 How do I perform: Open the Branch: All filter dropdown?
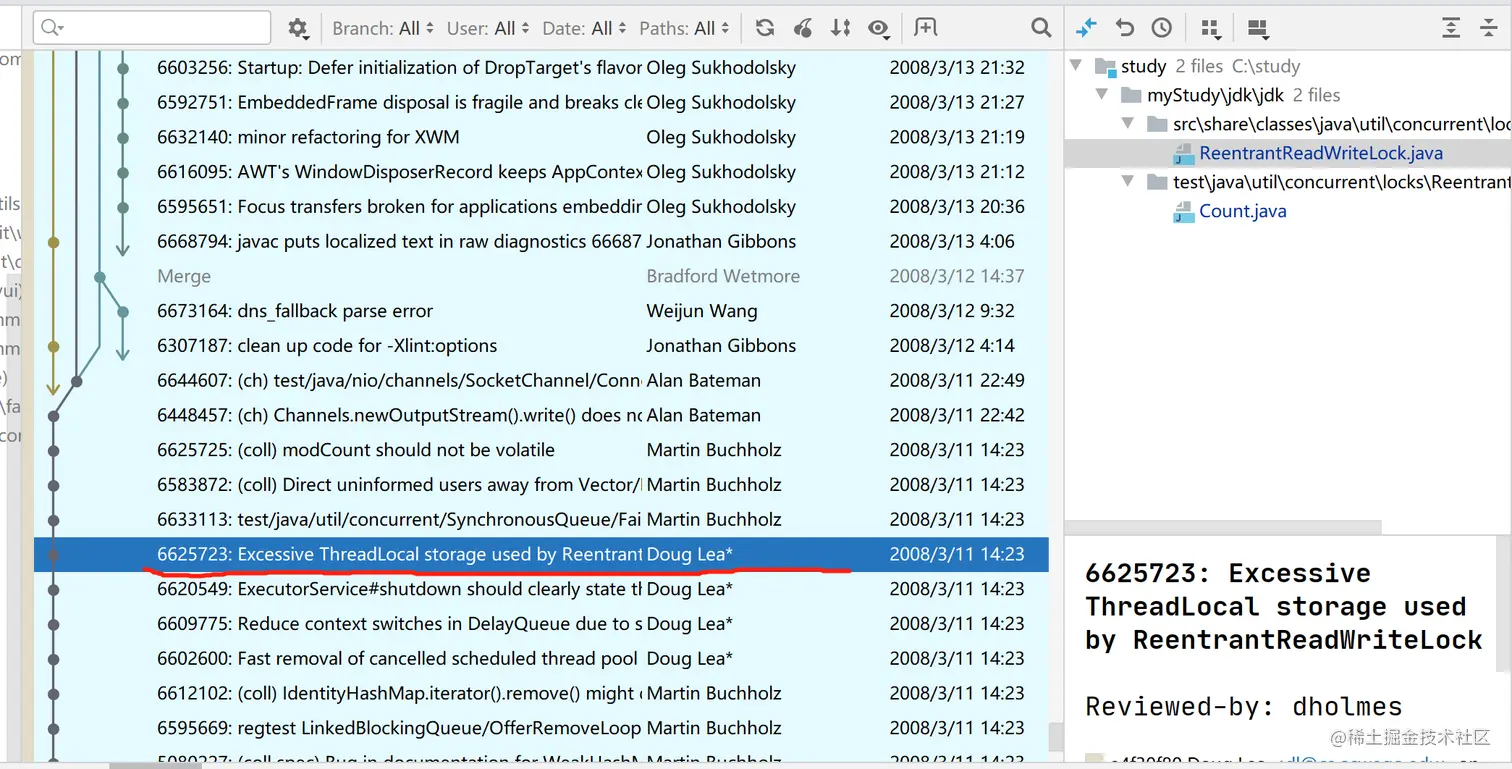[384, 28]
